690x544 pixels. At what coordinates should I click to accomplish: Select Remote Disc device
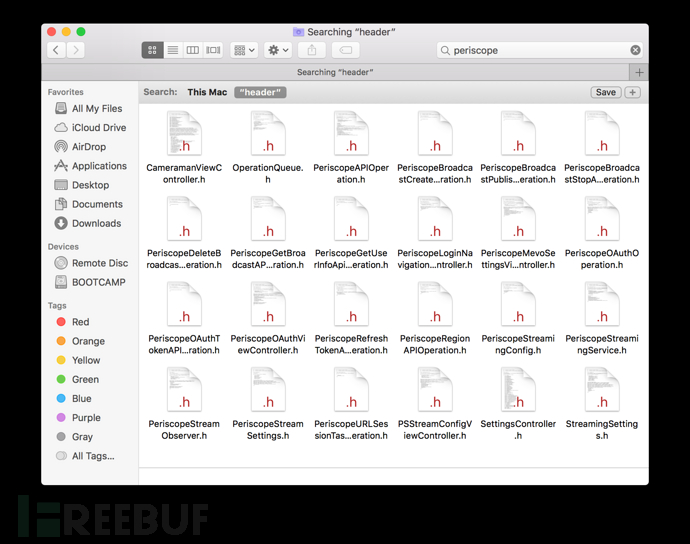[x=91, y=263]
